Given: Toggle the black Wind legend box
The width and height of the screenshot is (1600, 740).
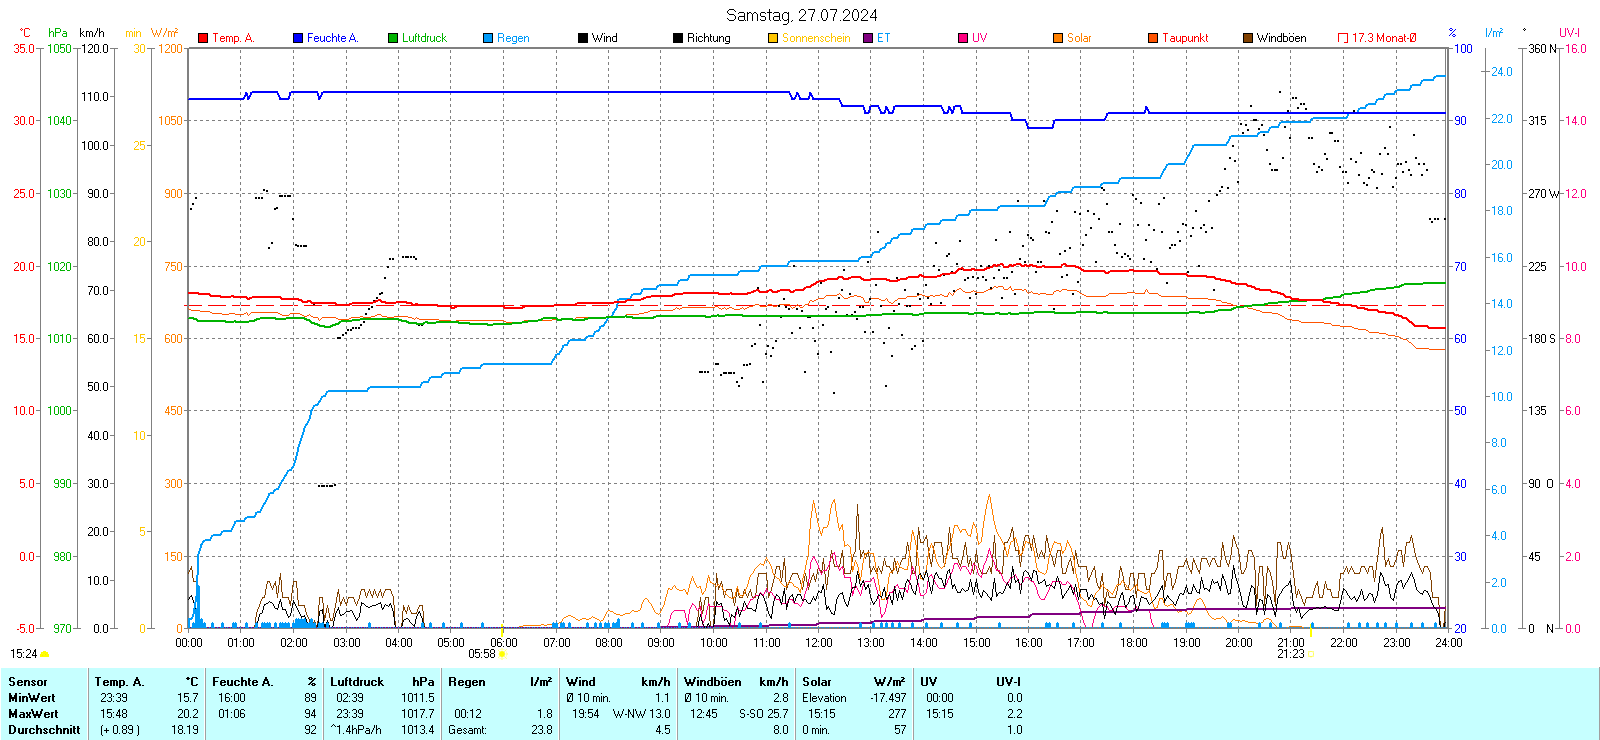Looking at the screenshot, I should point(583,38).
